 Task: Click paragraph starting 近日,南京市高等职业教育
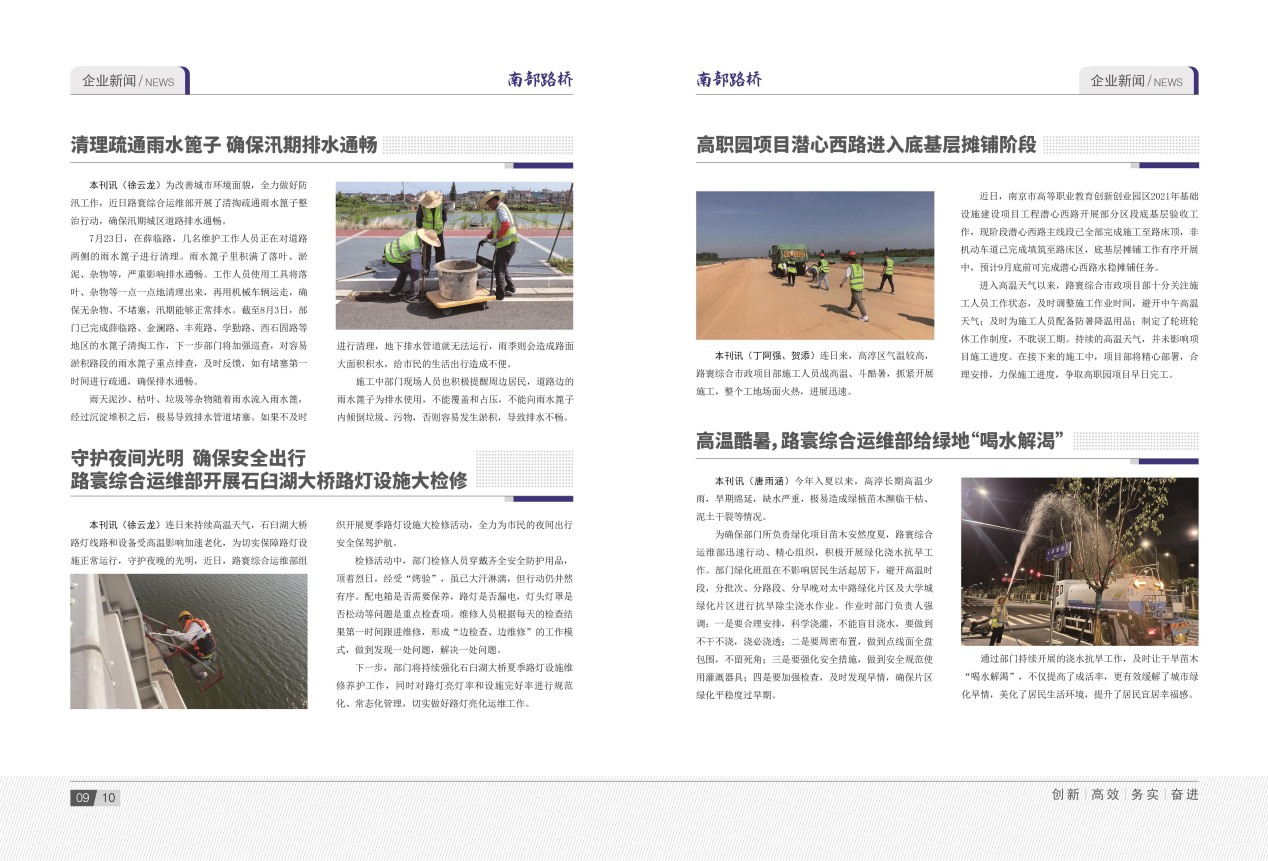[1079, 231]
